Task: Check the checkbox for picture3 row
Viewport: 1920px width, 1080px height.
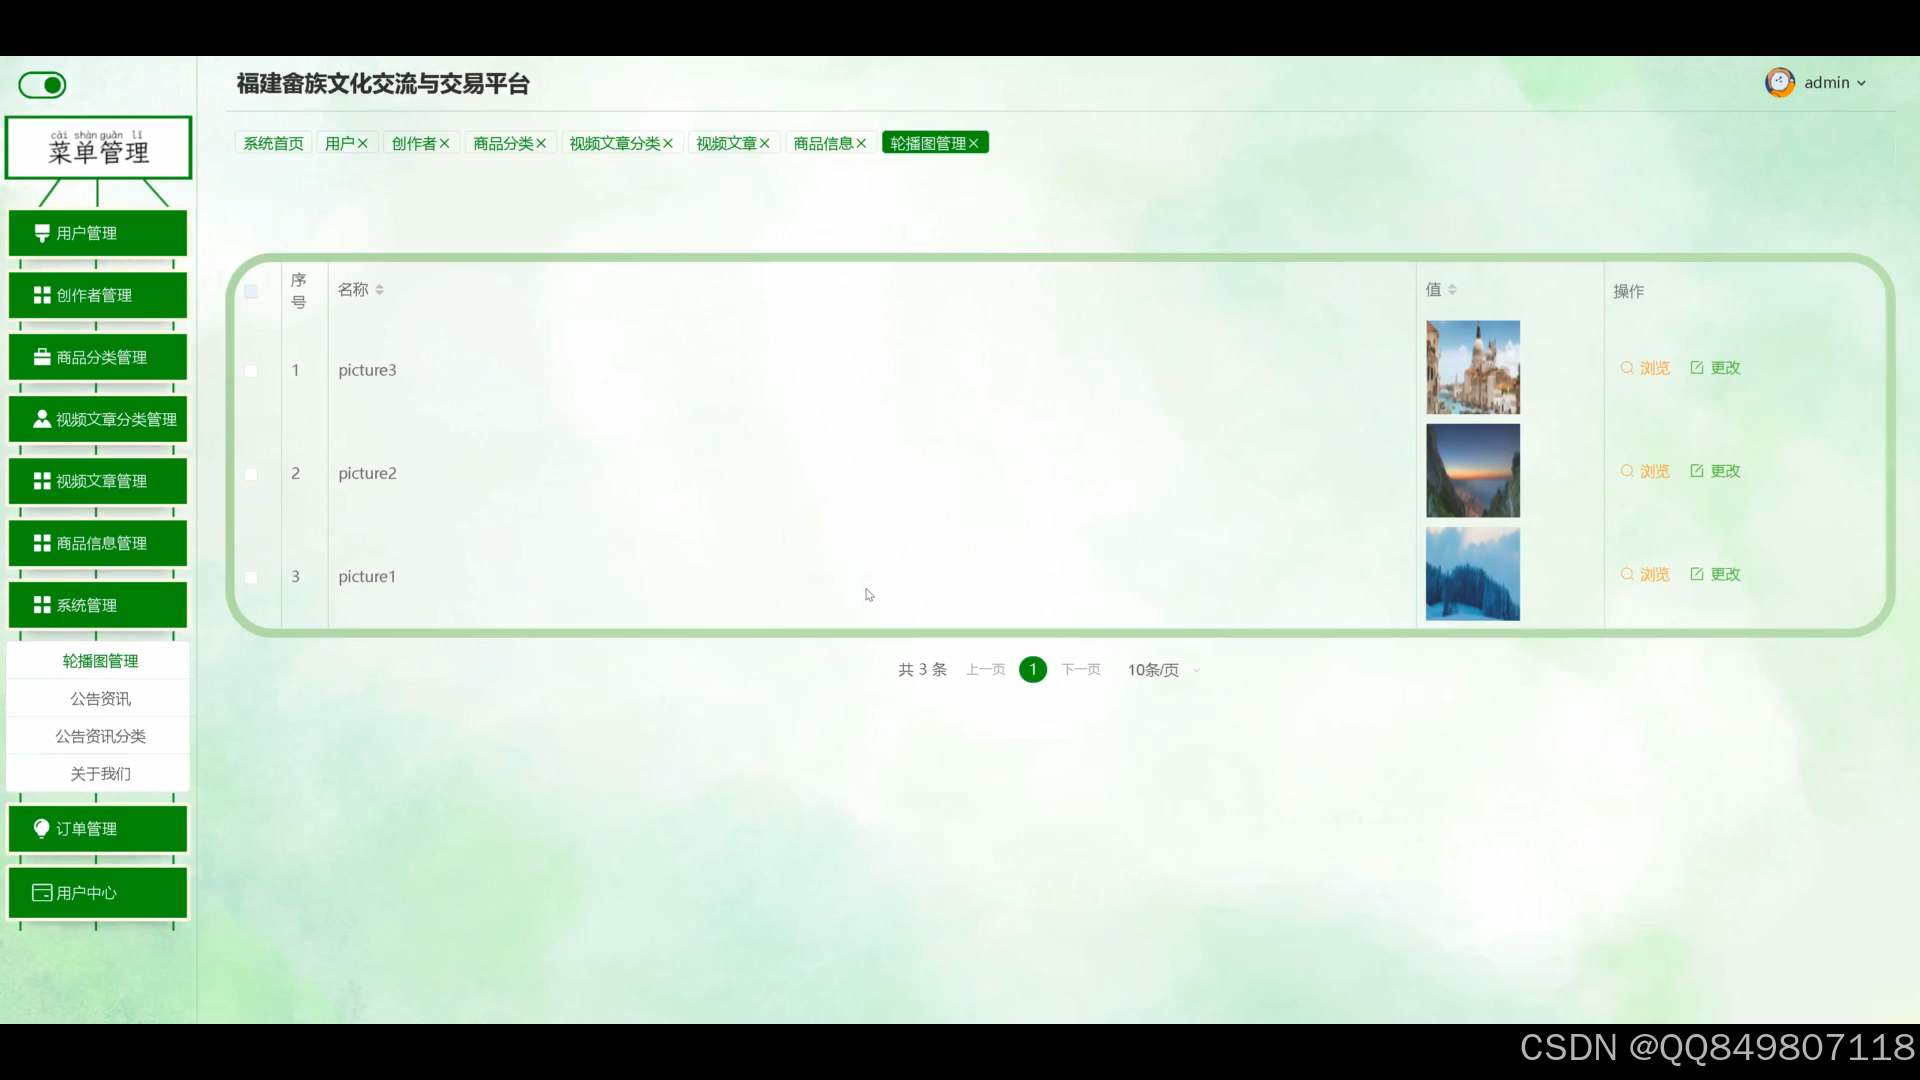Action: tap(251, 371)
